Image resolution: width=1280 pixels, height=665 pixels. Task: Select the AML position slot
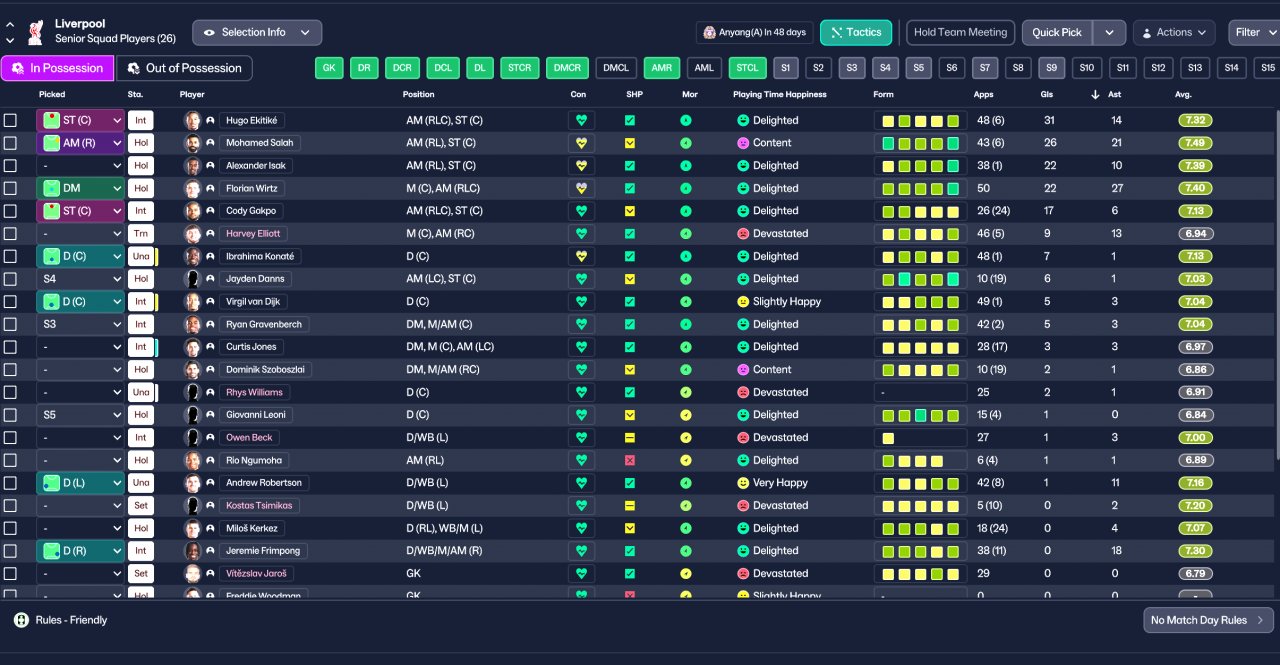click(704, 68)
